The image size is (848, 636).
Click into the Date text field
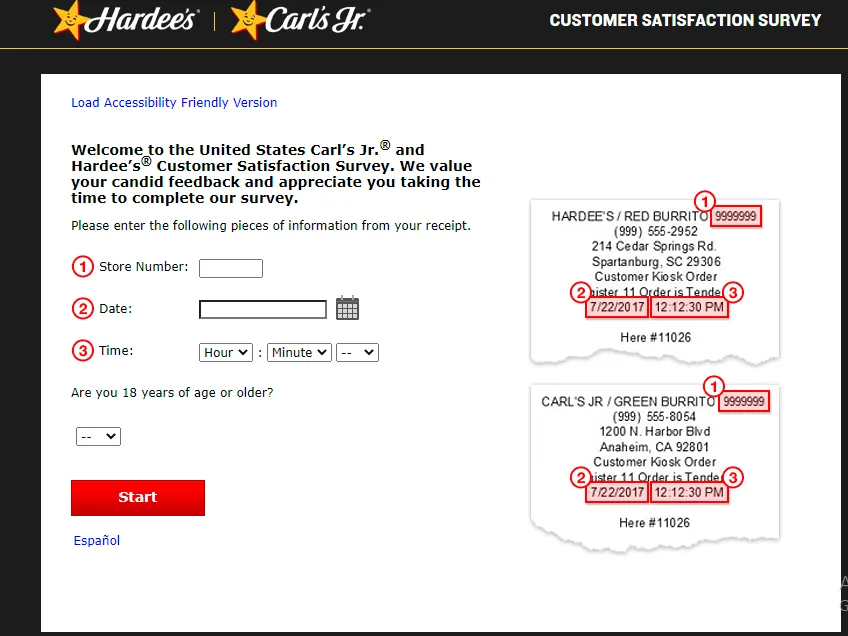point(263,310)
